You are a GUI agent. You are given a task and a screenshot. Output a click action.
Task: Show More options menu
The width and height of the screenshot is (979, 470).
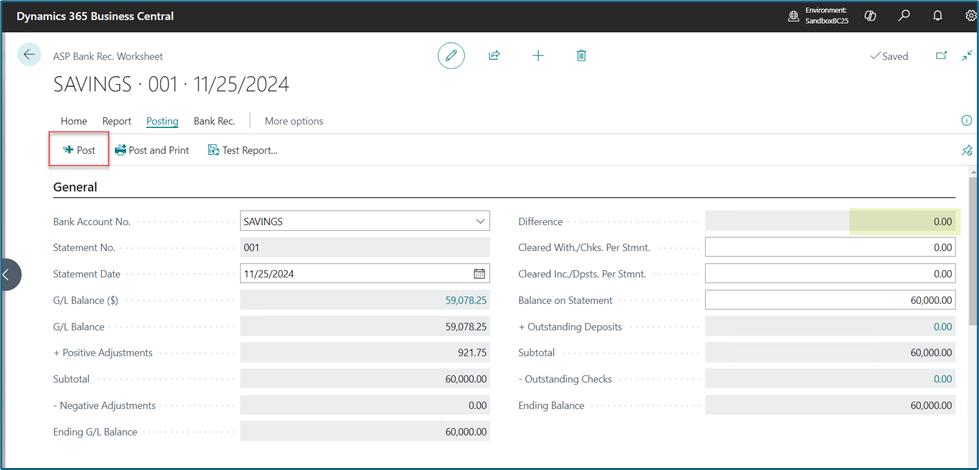click(x=294, y=121)
